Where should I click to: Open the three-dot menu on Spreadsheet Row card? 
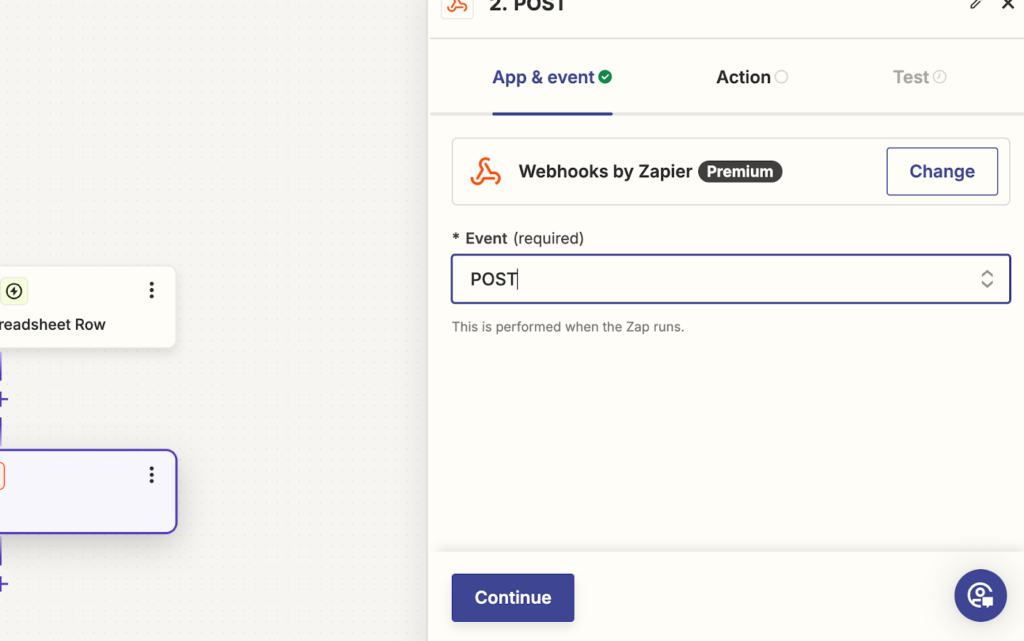151,290
